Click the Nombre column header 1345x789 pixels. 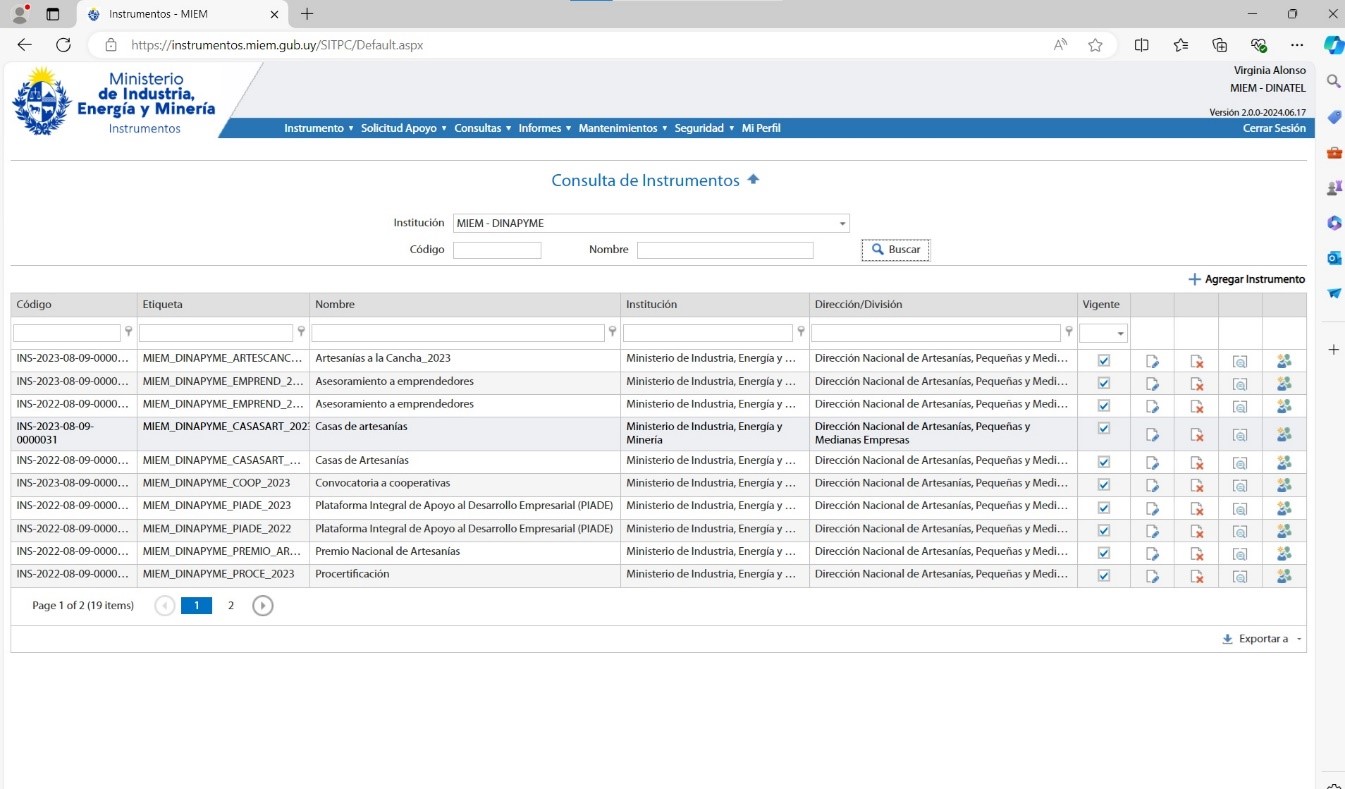pyautogui.click(x=465, y=304)
